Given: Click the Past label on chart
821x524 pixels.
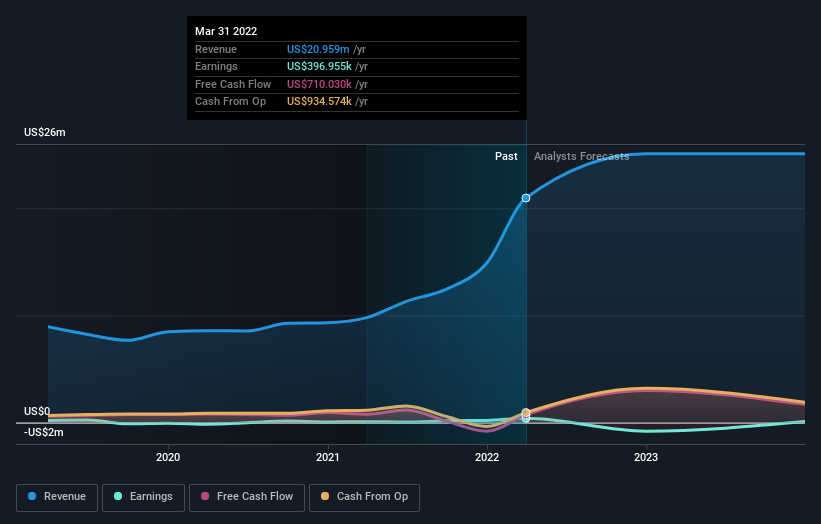Looking at the screenshot, I should [506, 156].
